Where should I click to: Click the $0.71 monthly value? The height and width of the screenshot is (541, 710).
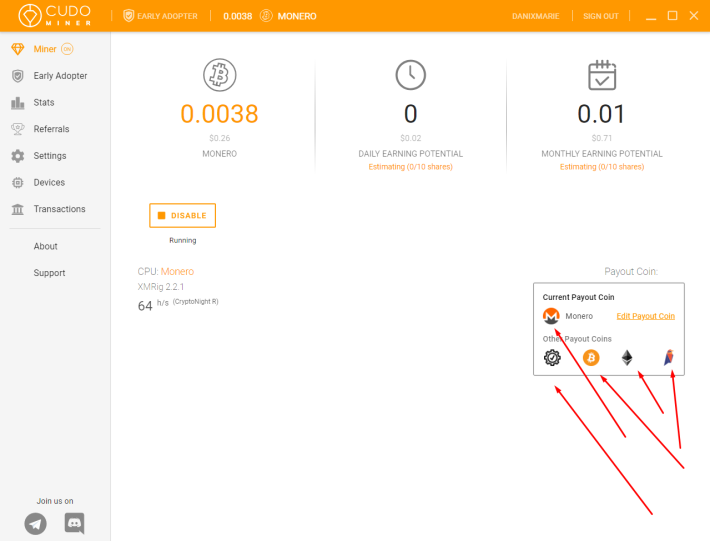602,138
